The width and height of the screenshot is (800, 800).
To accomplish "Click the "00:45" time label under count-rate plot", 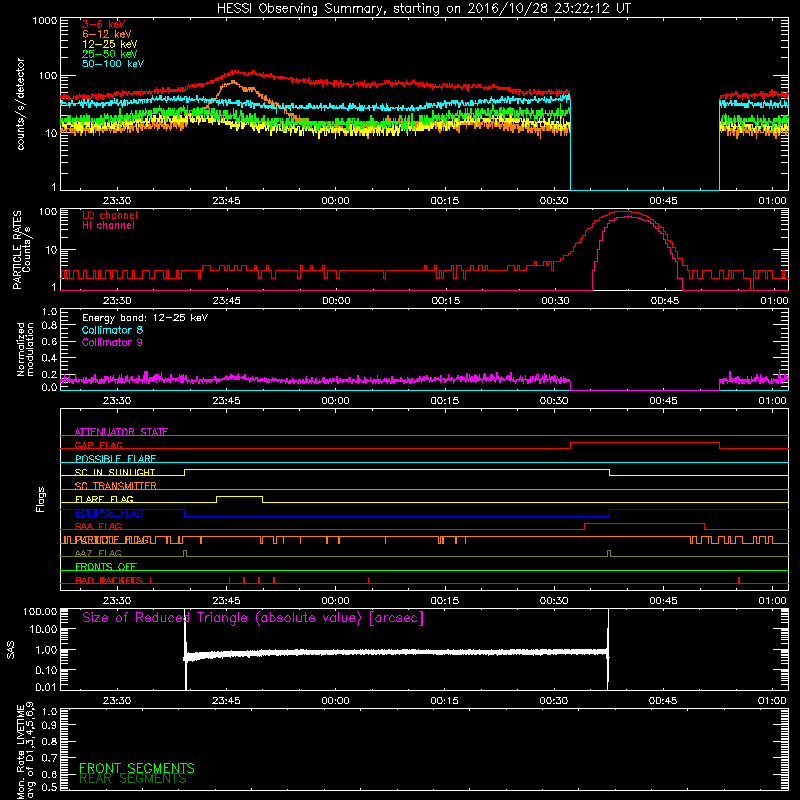I will [x=663, y=201].
